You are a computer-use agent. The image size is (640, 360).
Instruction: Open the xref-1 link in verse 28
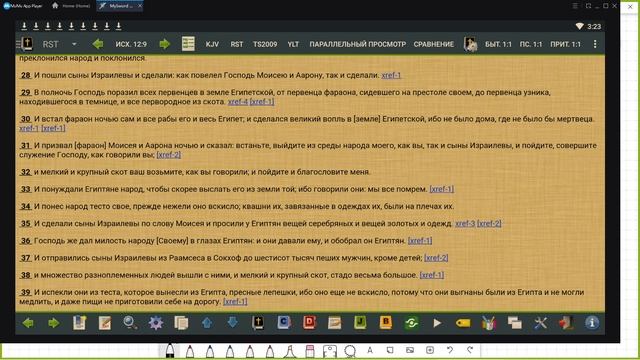click(391, 75)
